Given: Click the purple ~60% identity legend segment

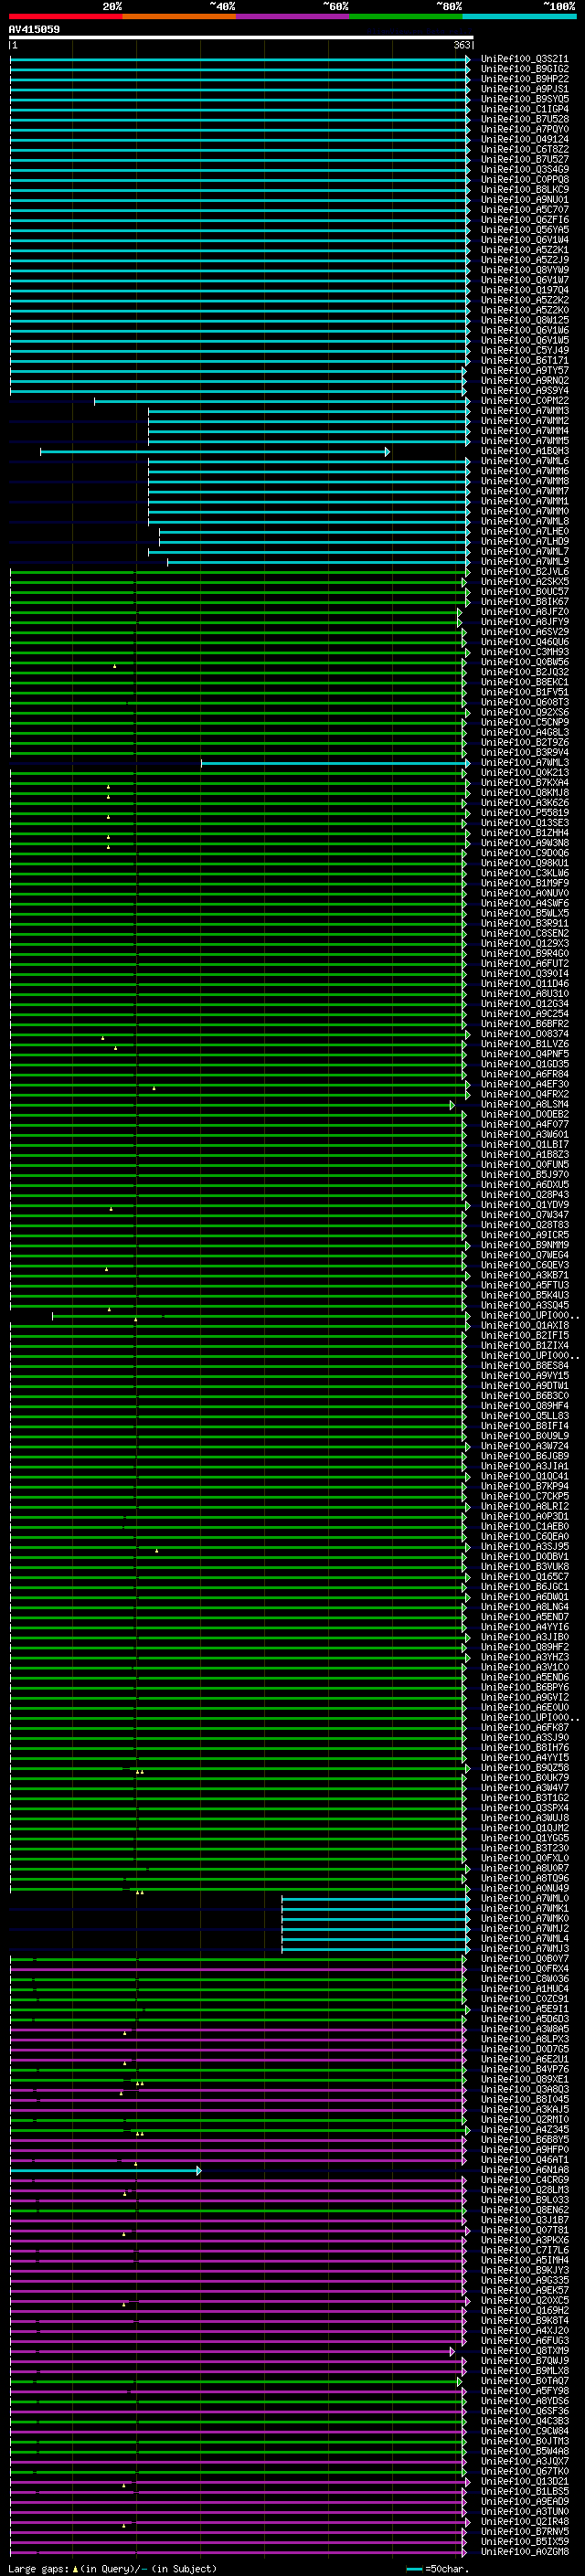Looking at the screenshot, I should pos(293,16).
